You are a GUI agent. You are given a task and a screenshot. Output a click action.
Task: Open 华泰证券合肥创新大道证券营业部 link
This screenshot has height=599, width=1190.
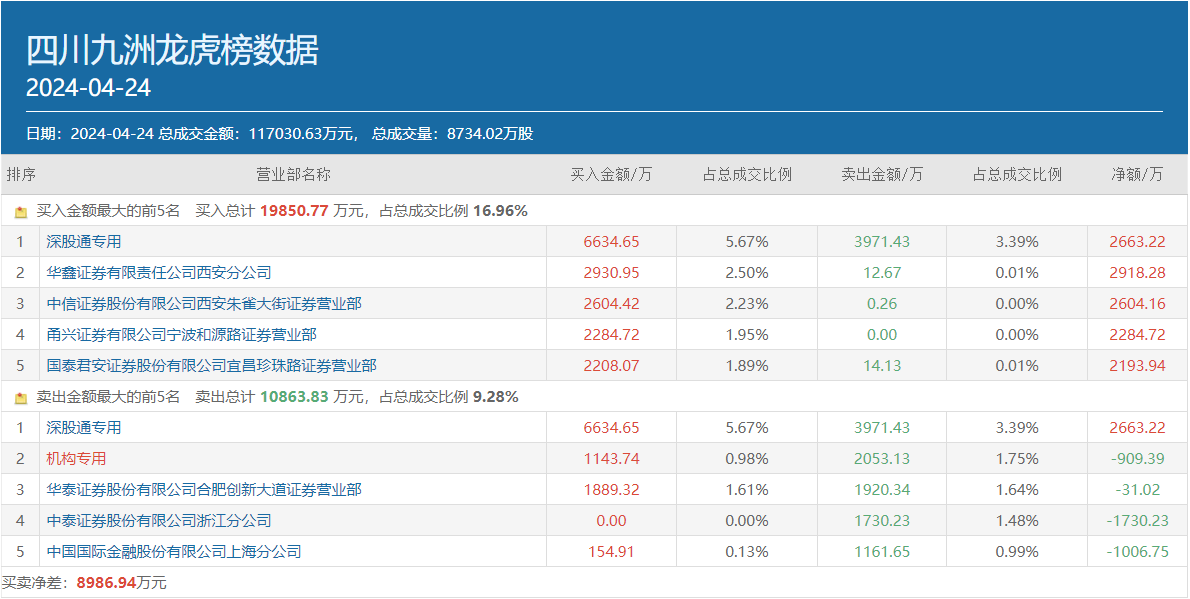[204, 490]
